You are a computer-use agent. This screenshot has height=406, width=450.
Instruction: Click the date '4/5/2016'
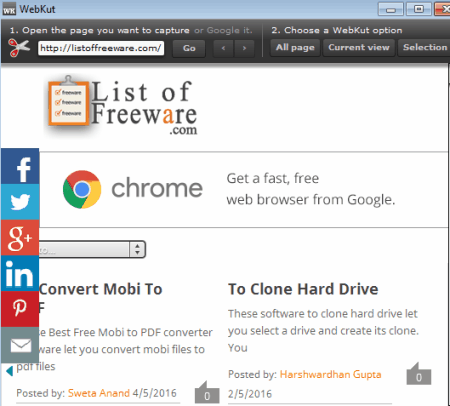tap(155, 393)
